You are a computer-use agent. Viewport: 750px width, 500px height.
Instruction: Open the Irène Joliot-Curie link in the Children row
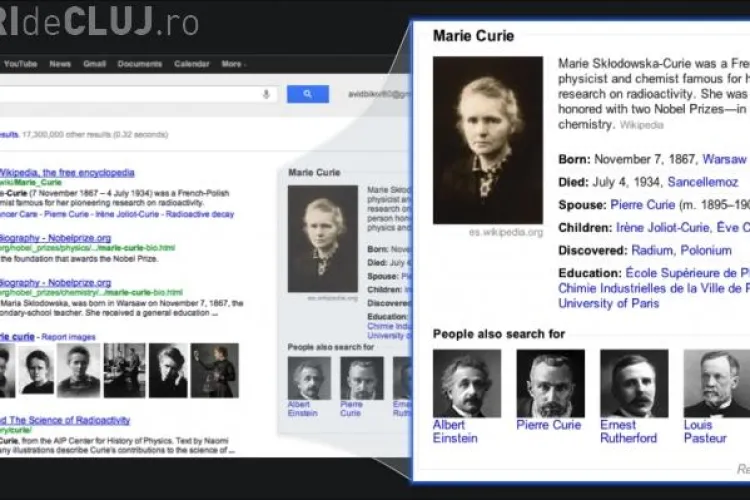tap(662, 228)
